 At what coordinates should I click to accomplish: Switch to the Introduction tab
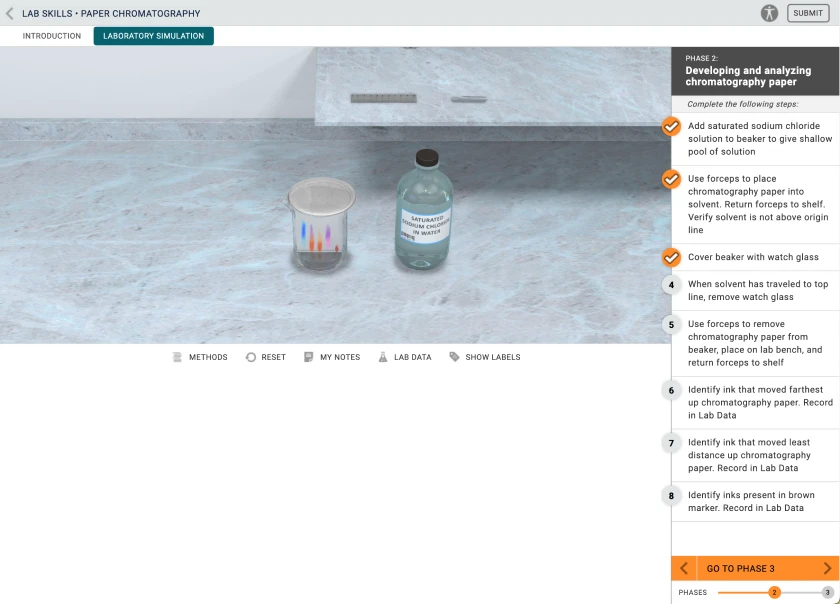[52, 36]
